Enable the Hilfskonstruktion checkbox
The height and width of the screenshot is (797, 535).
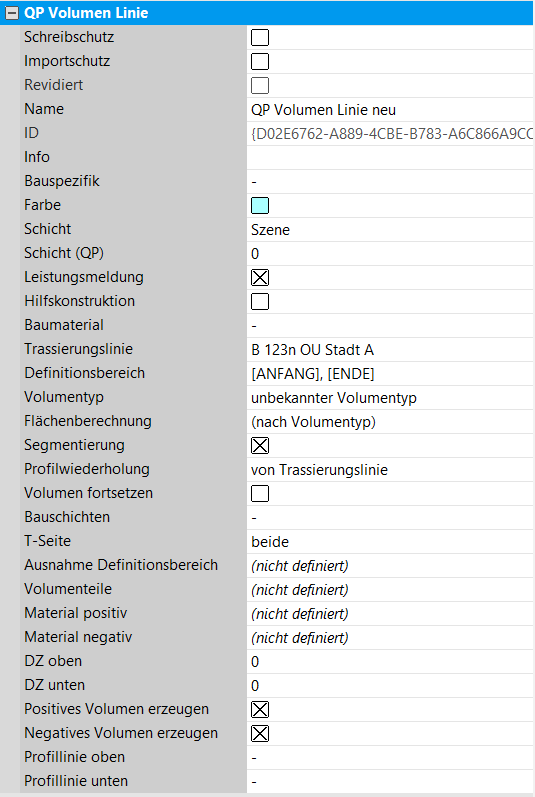coord(260,301)
